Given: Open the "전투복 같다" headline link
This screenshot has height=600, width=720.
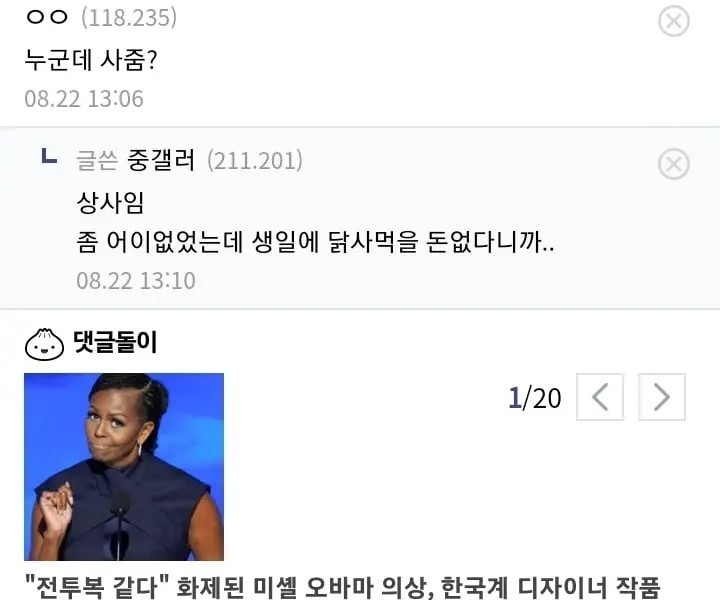Looking at the screenshot, I should pyautogui.click(x=343, y=587).
